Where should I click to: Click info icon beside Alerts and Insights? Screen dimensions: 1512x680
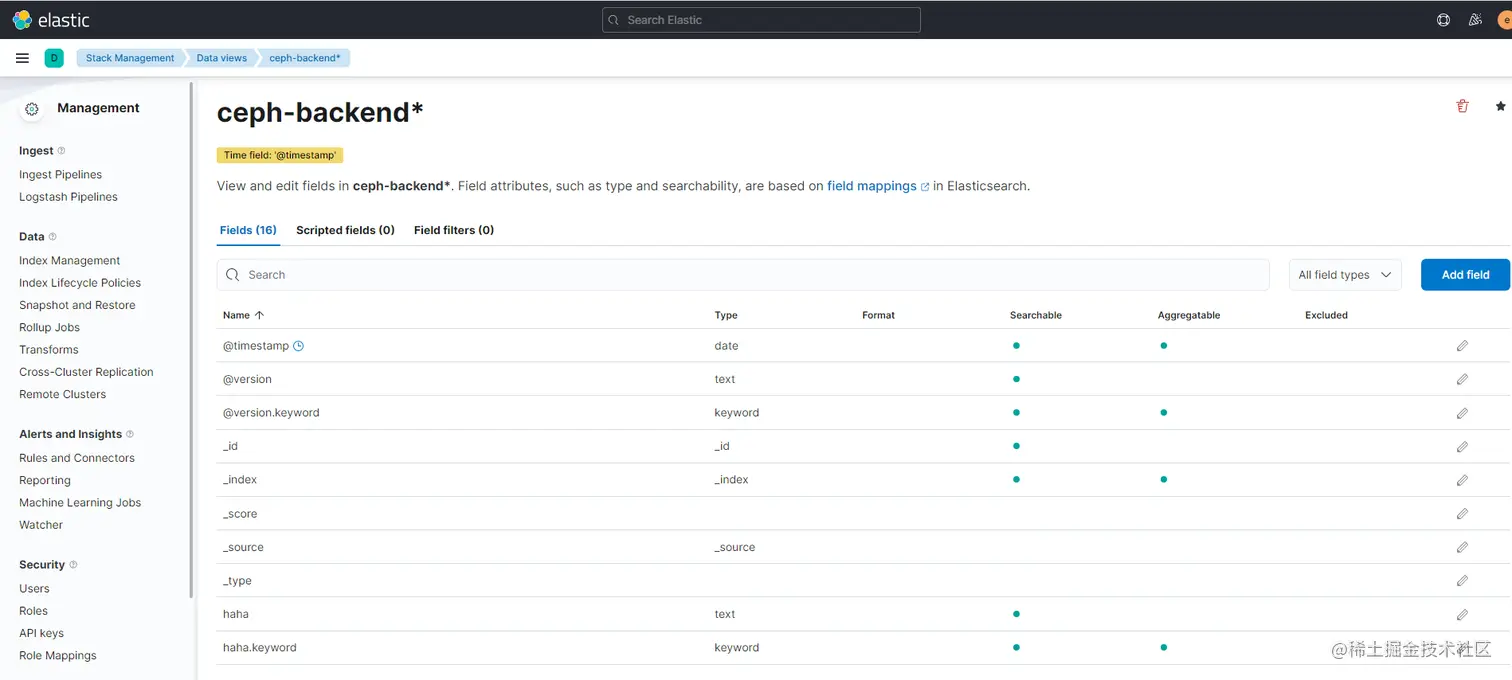point(130,434)
